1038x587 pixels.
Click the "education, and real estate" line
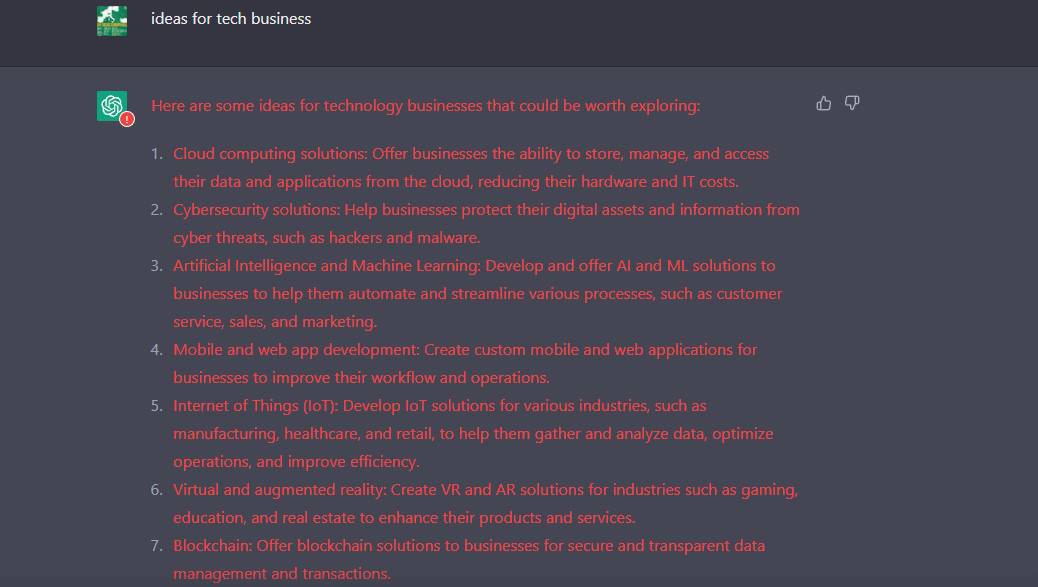tap(404, 518)
